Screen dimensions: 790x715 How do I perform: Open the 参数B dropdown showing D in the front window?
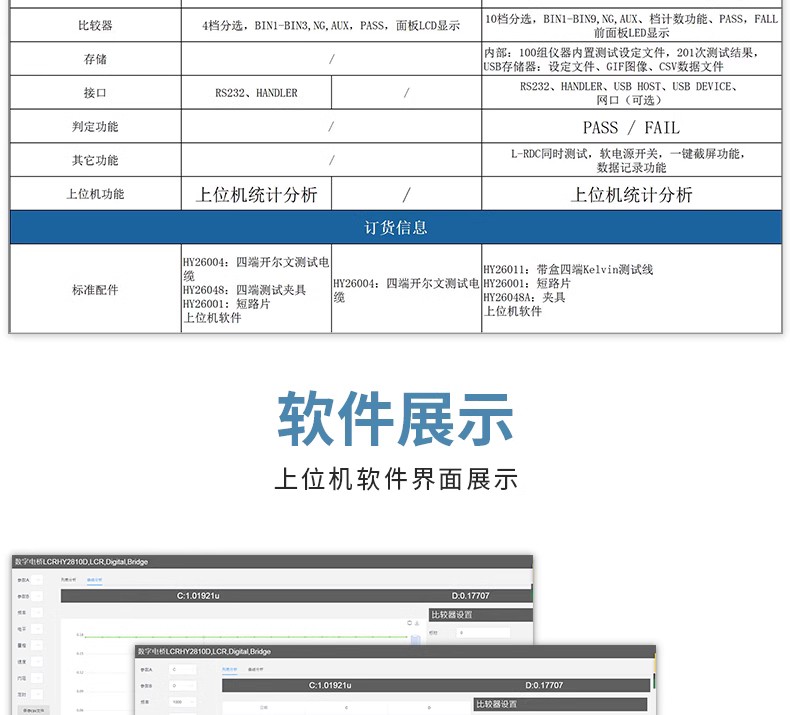[x=182, y=686]
